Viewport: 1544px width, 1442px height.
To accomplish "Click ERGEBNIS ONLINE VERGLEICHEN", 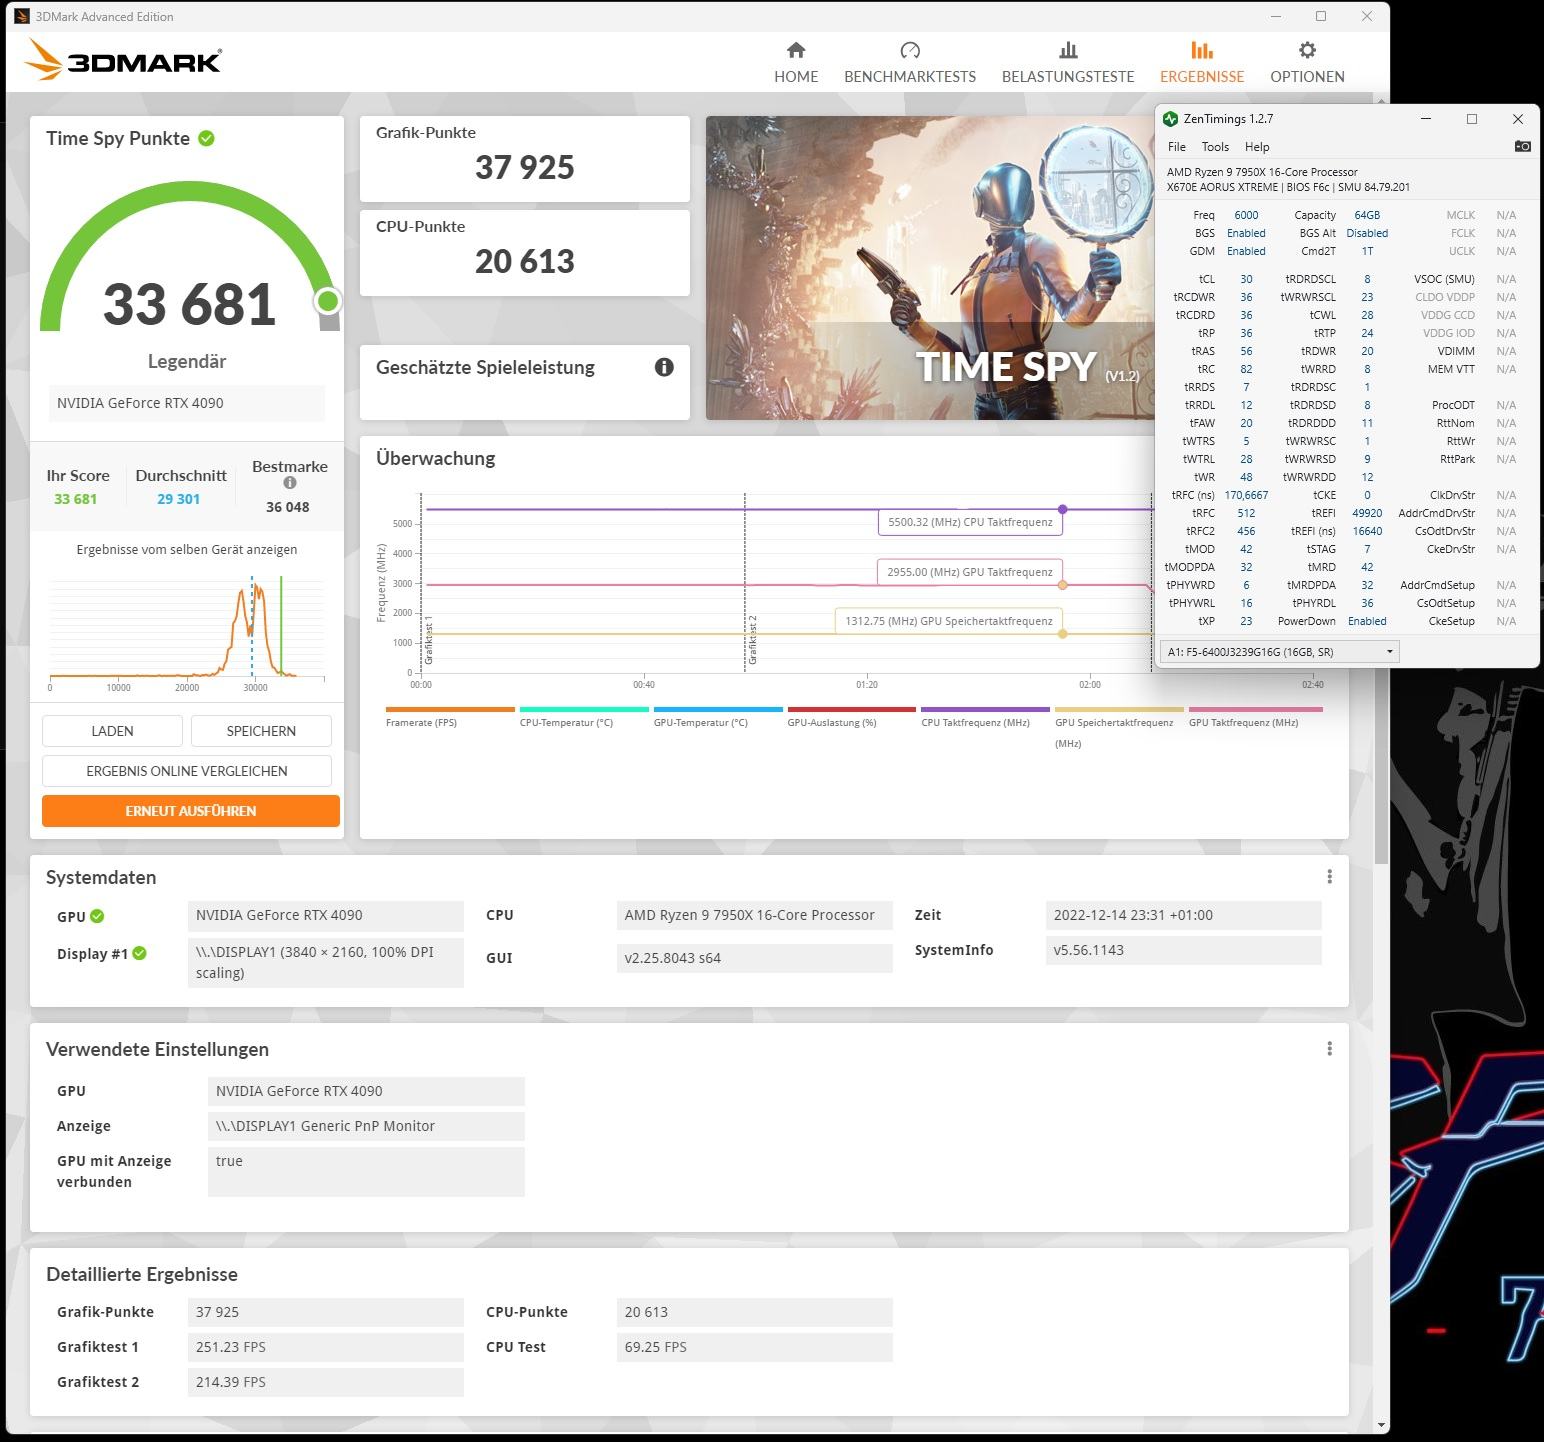I will tap(187, 771).
